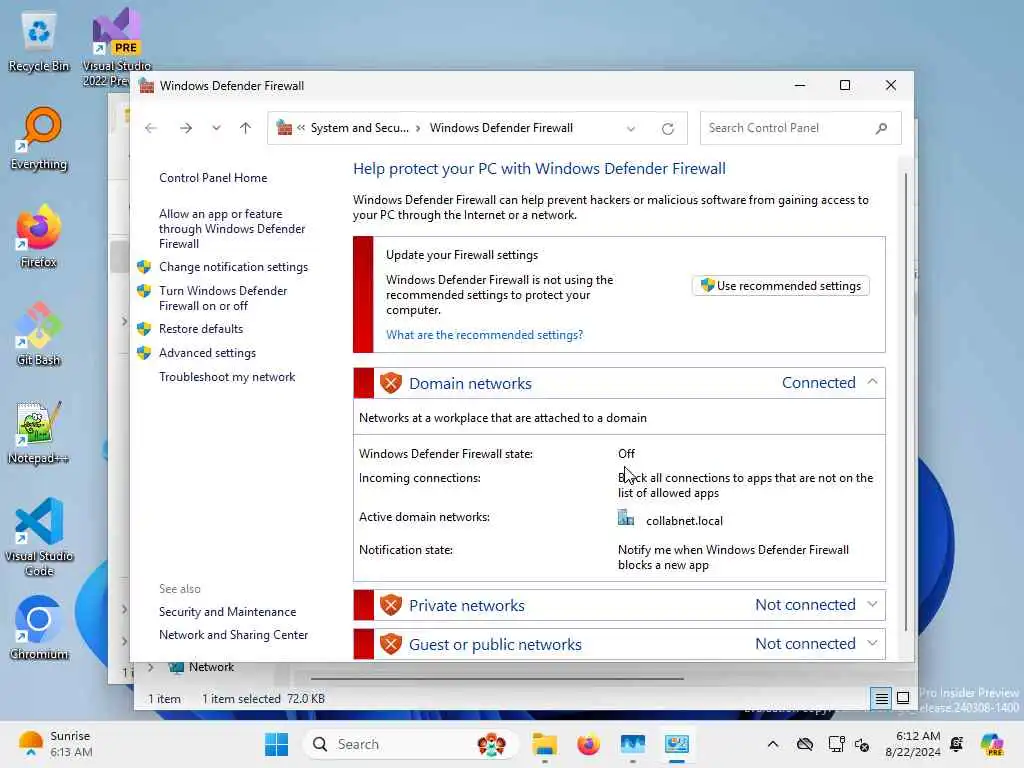
Task: Select System and Security breadcrumb
Action: 359,128
